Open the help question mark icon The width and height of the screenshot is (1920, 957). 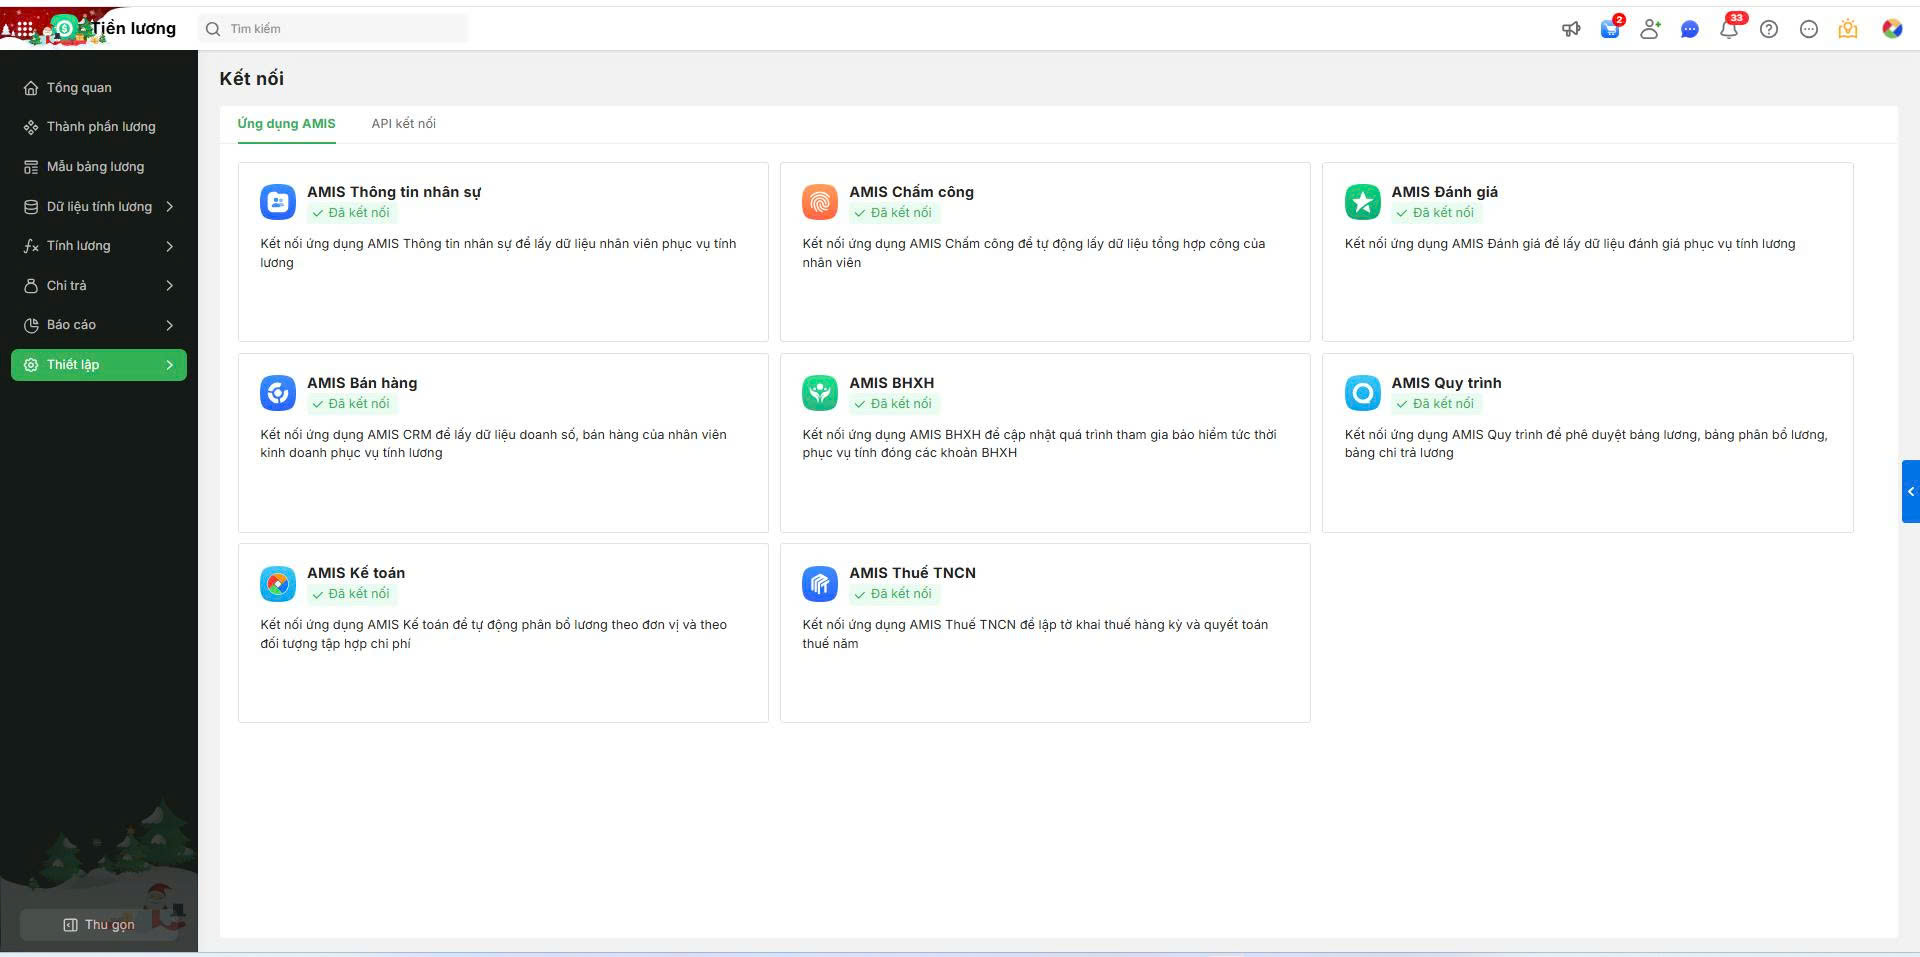tap(1769, 29)
